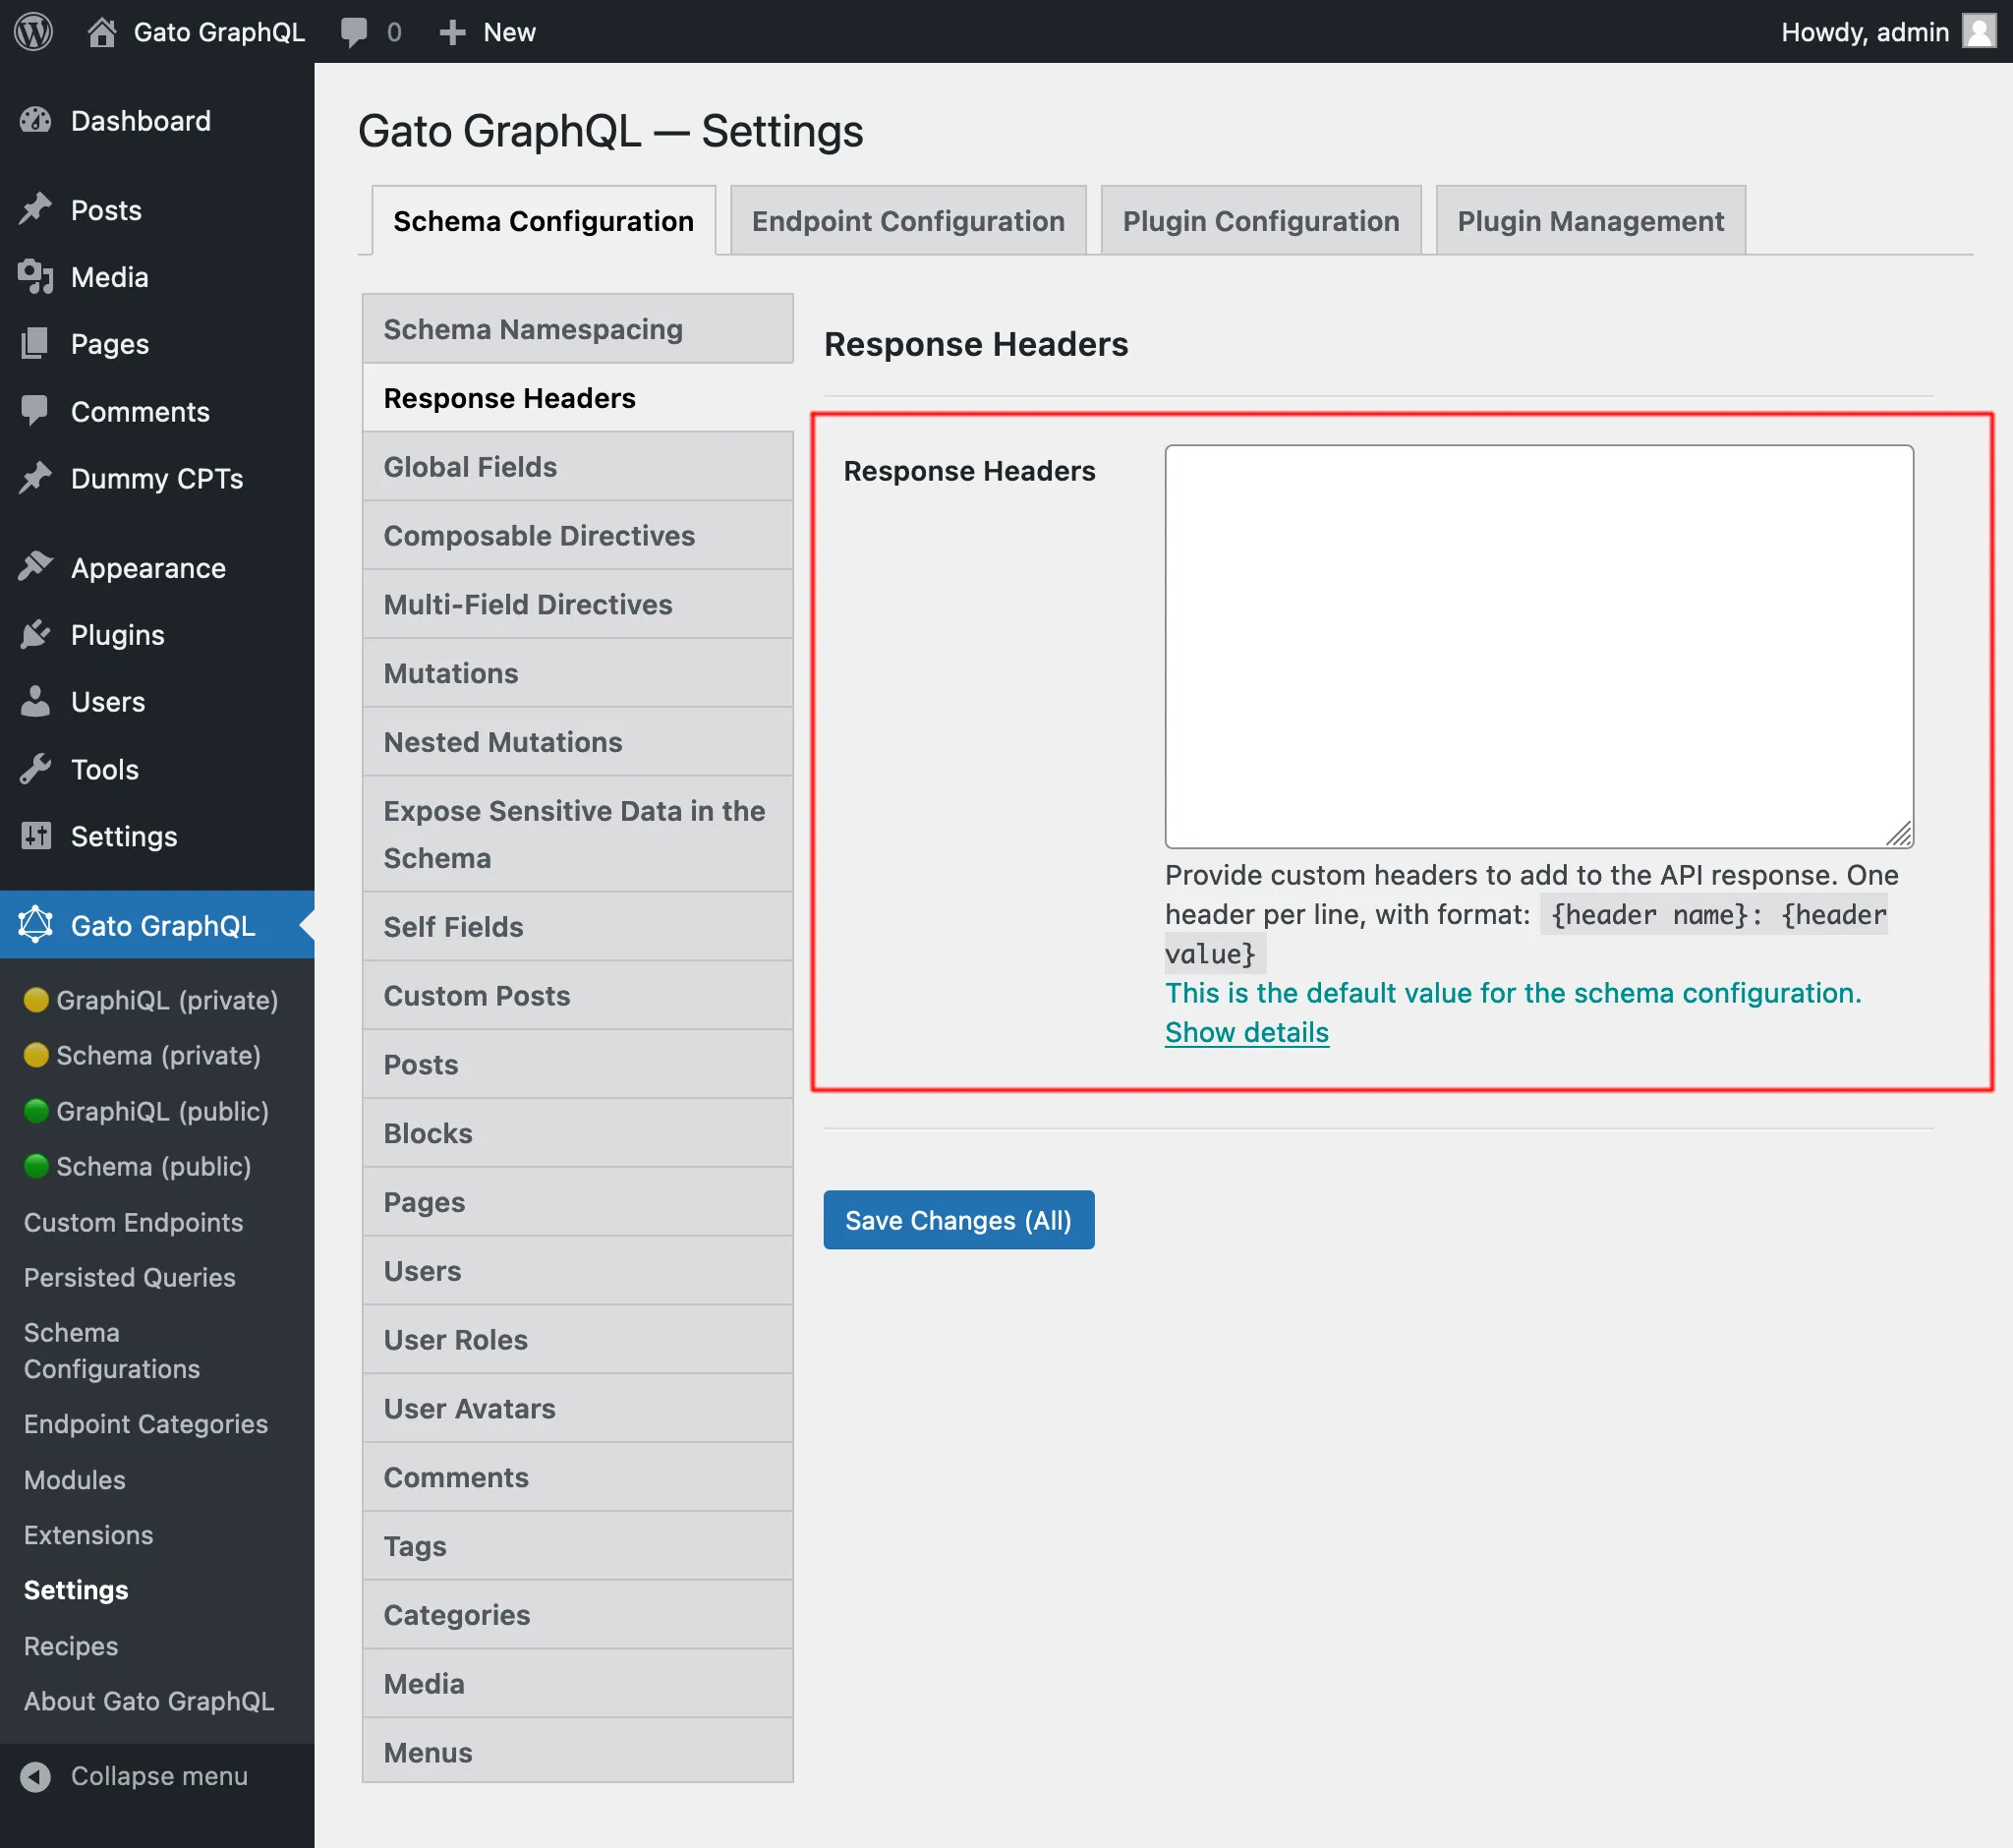Click the Collapse menu arrow icon
This screenshot has width=2013, height=1848.
(x=35, y=1777)
